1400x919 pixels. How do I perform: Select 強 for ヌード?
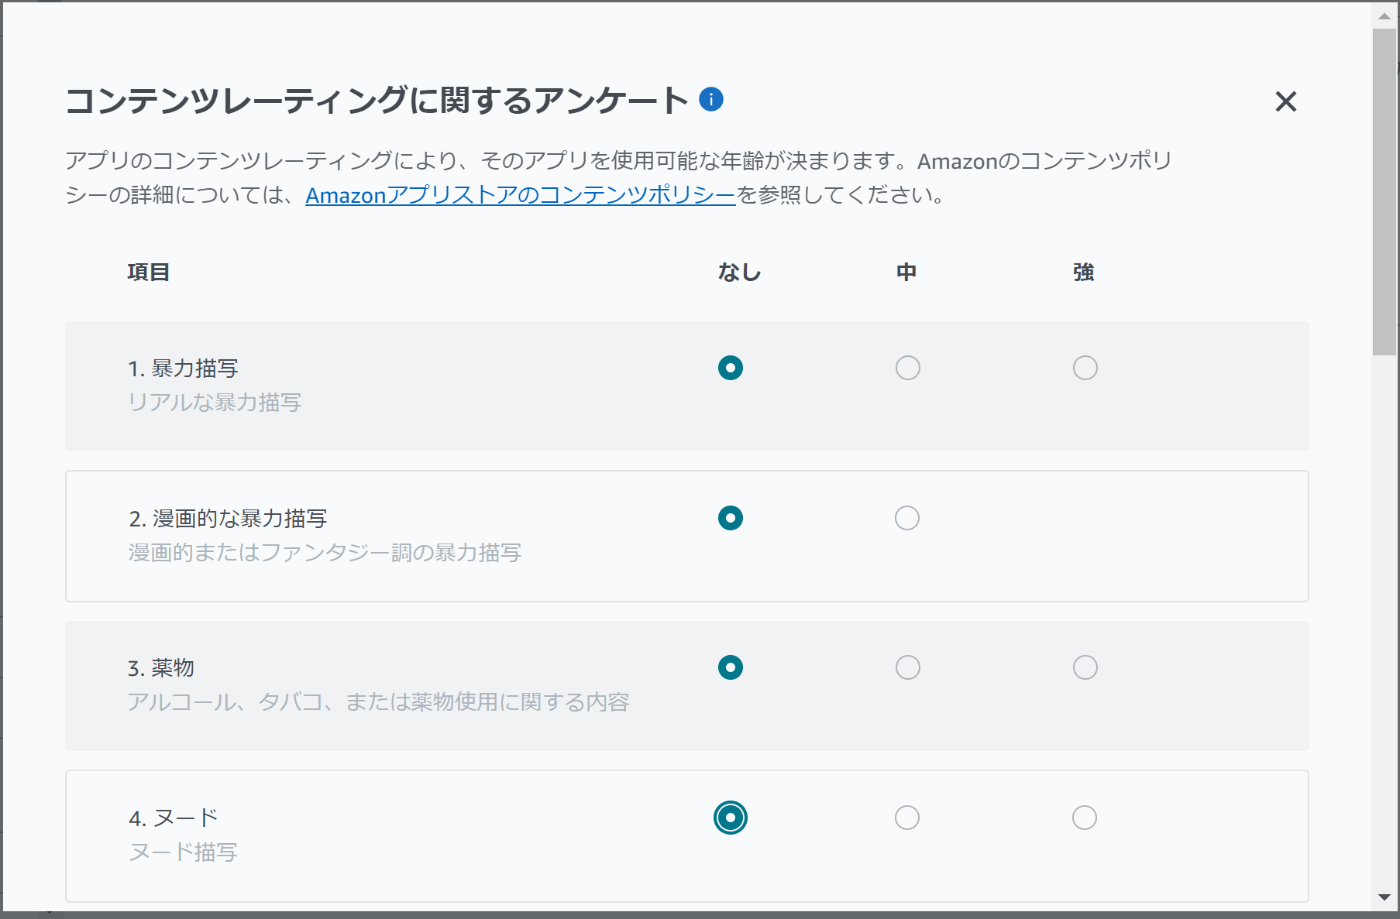[1085, 817]
